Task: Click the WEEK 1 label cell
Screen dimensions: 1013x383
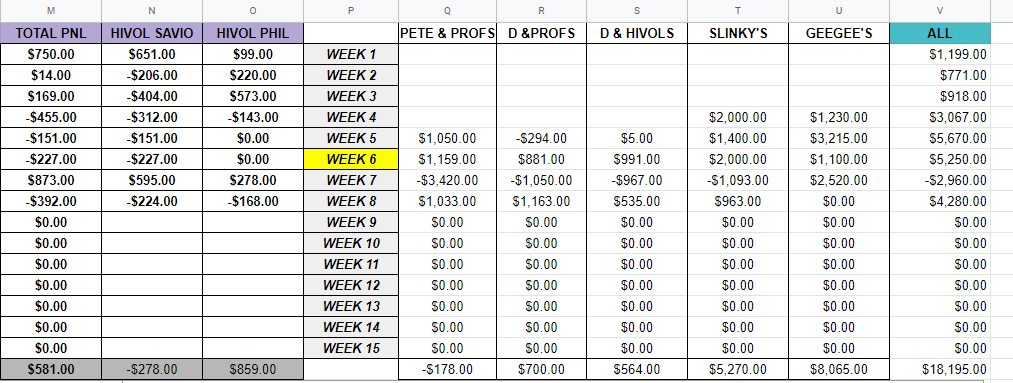Action: point(351,54)
